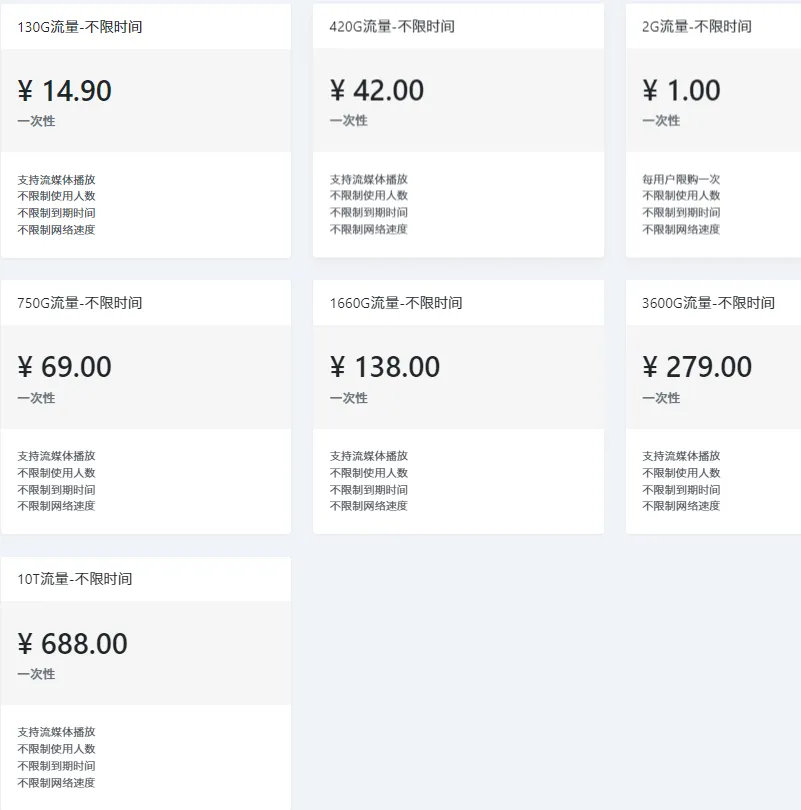This screenshot has width=801, height=810.
Task: Click 不限制到期时间 in the 10T plan
Action: click(56, 766)
